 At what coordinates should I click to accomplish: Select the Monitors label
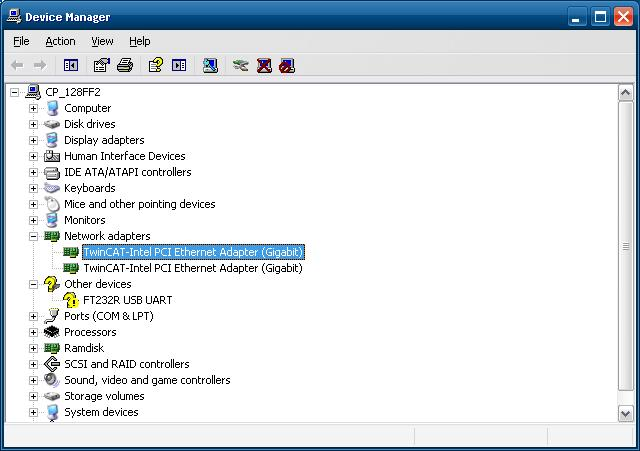point(84,220)
